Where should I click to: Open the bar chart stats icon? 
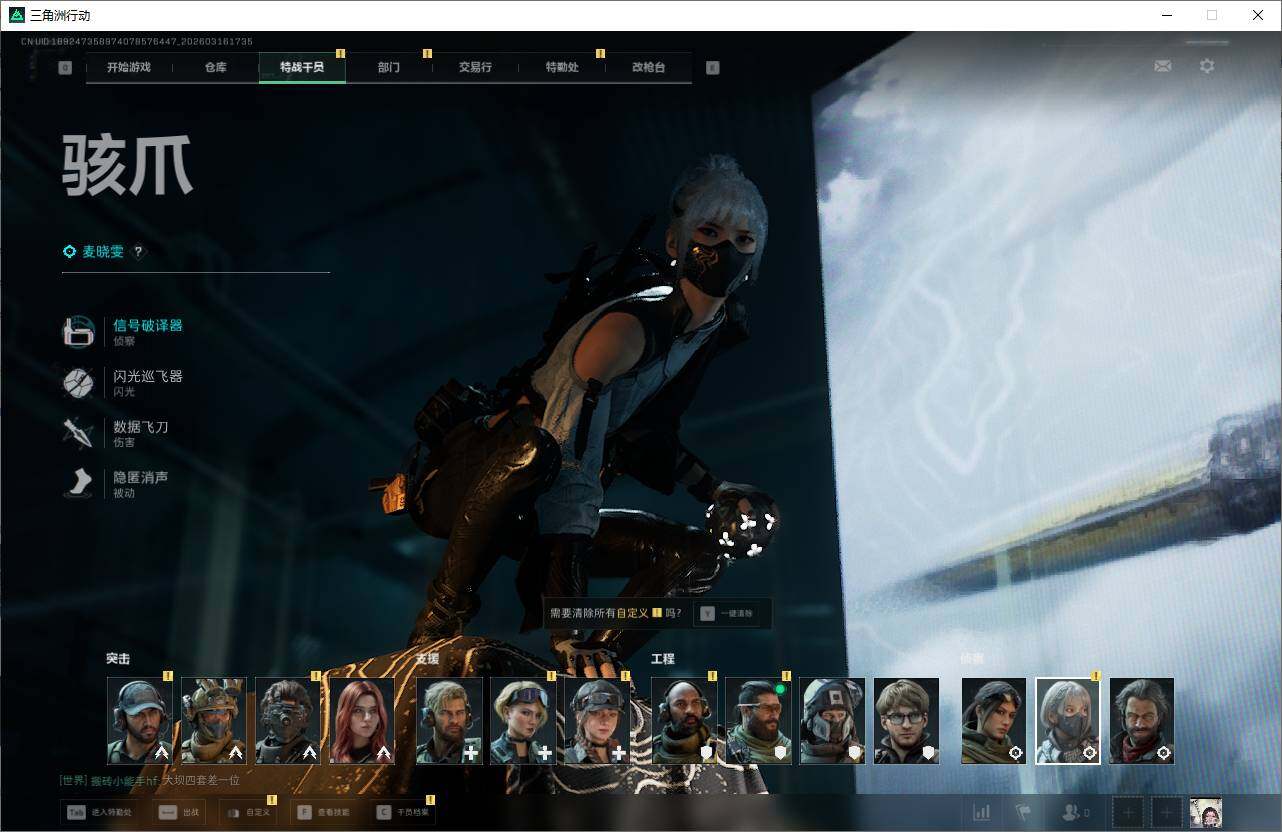pyautogui.click(x=982, y=813)
